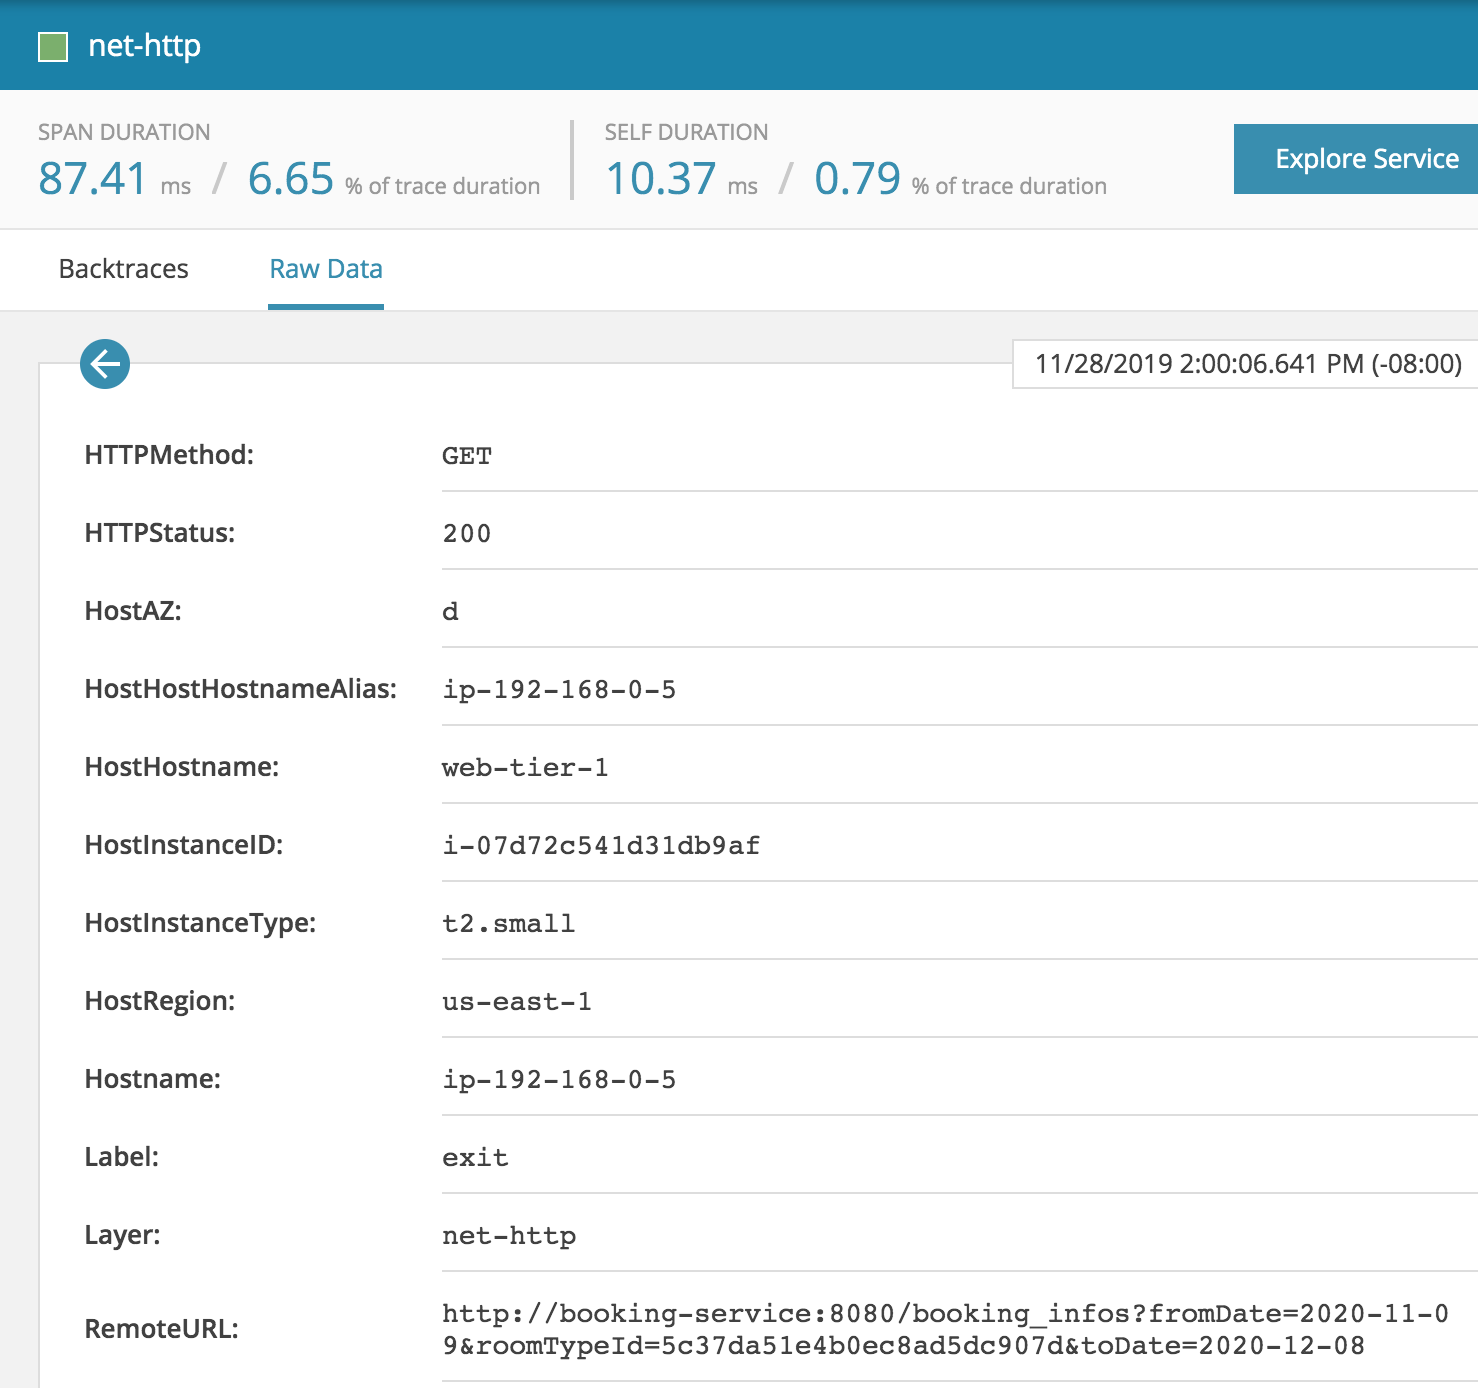The image size is (1478, 1388).
Task: Switch to the Backtraces tab
Action: click(x=124, y=269)
